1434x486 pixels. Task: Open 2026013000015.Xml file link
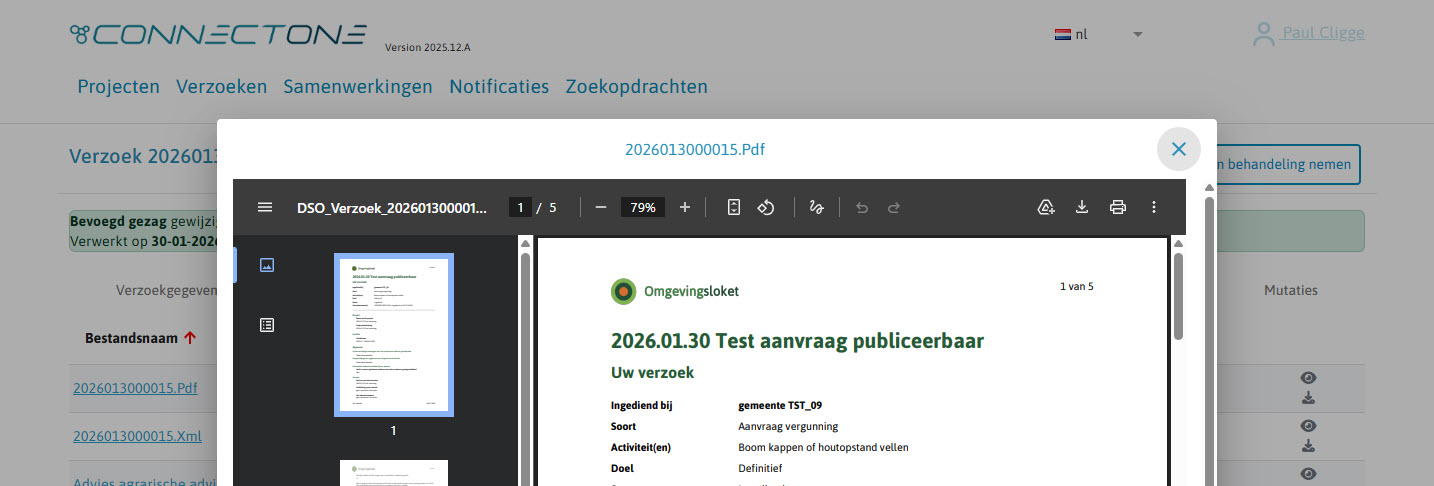point(135,436)
